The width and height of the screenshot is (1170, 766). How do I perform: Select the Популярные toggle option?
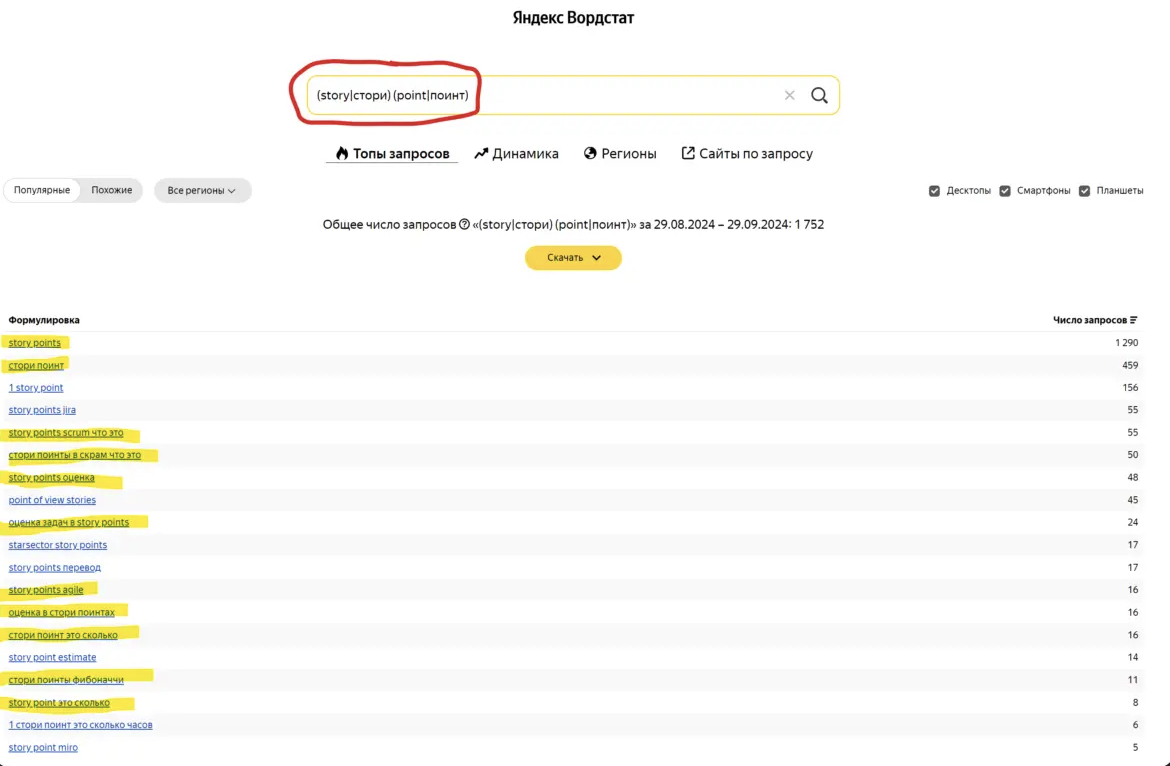42,190
